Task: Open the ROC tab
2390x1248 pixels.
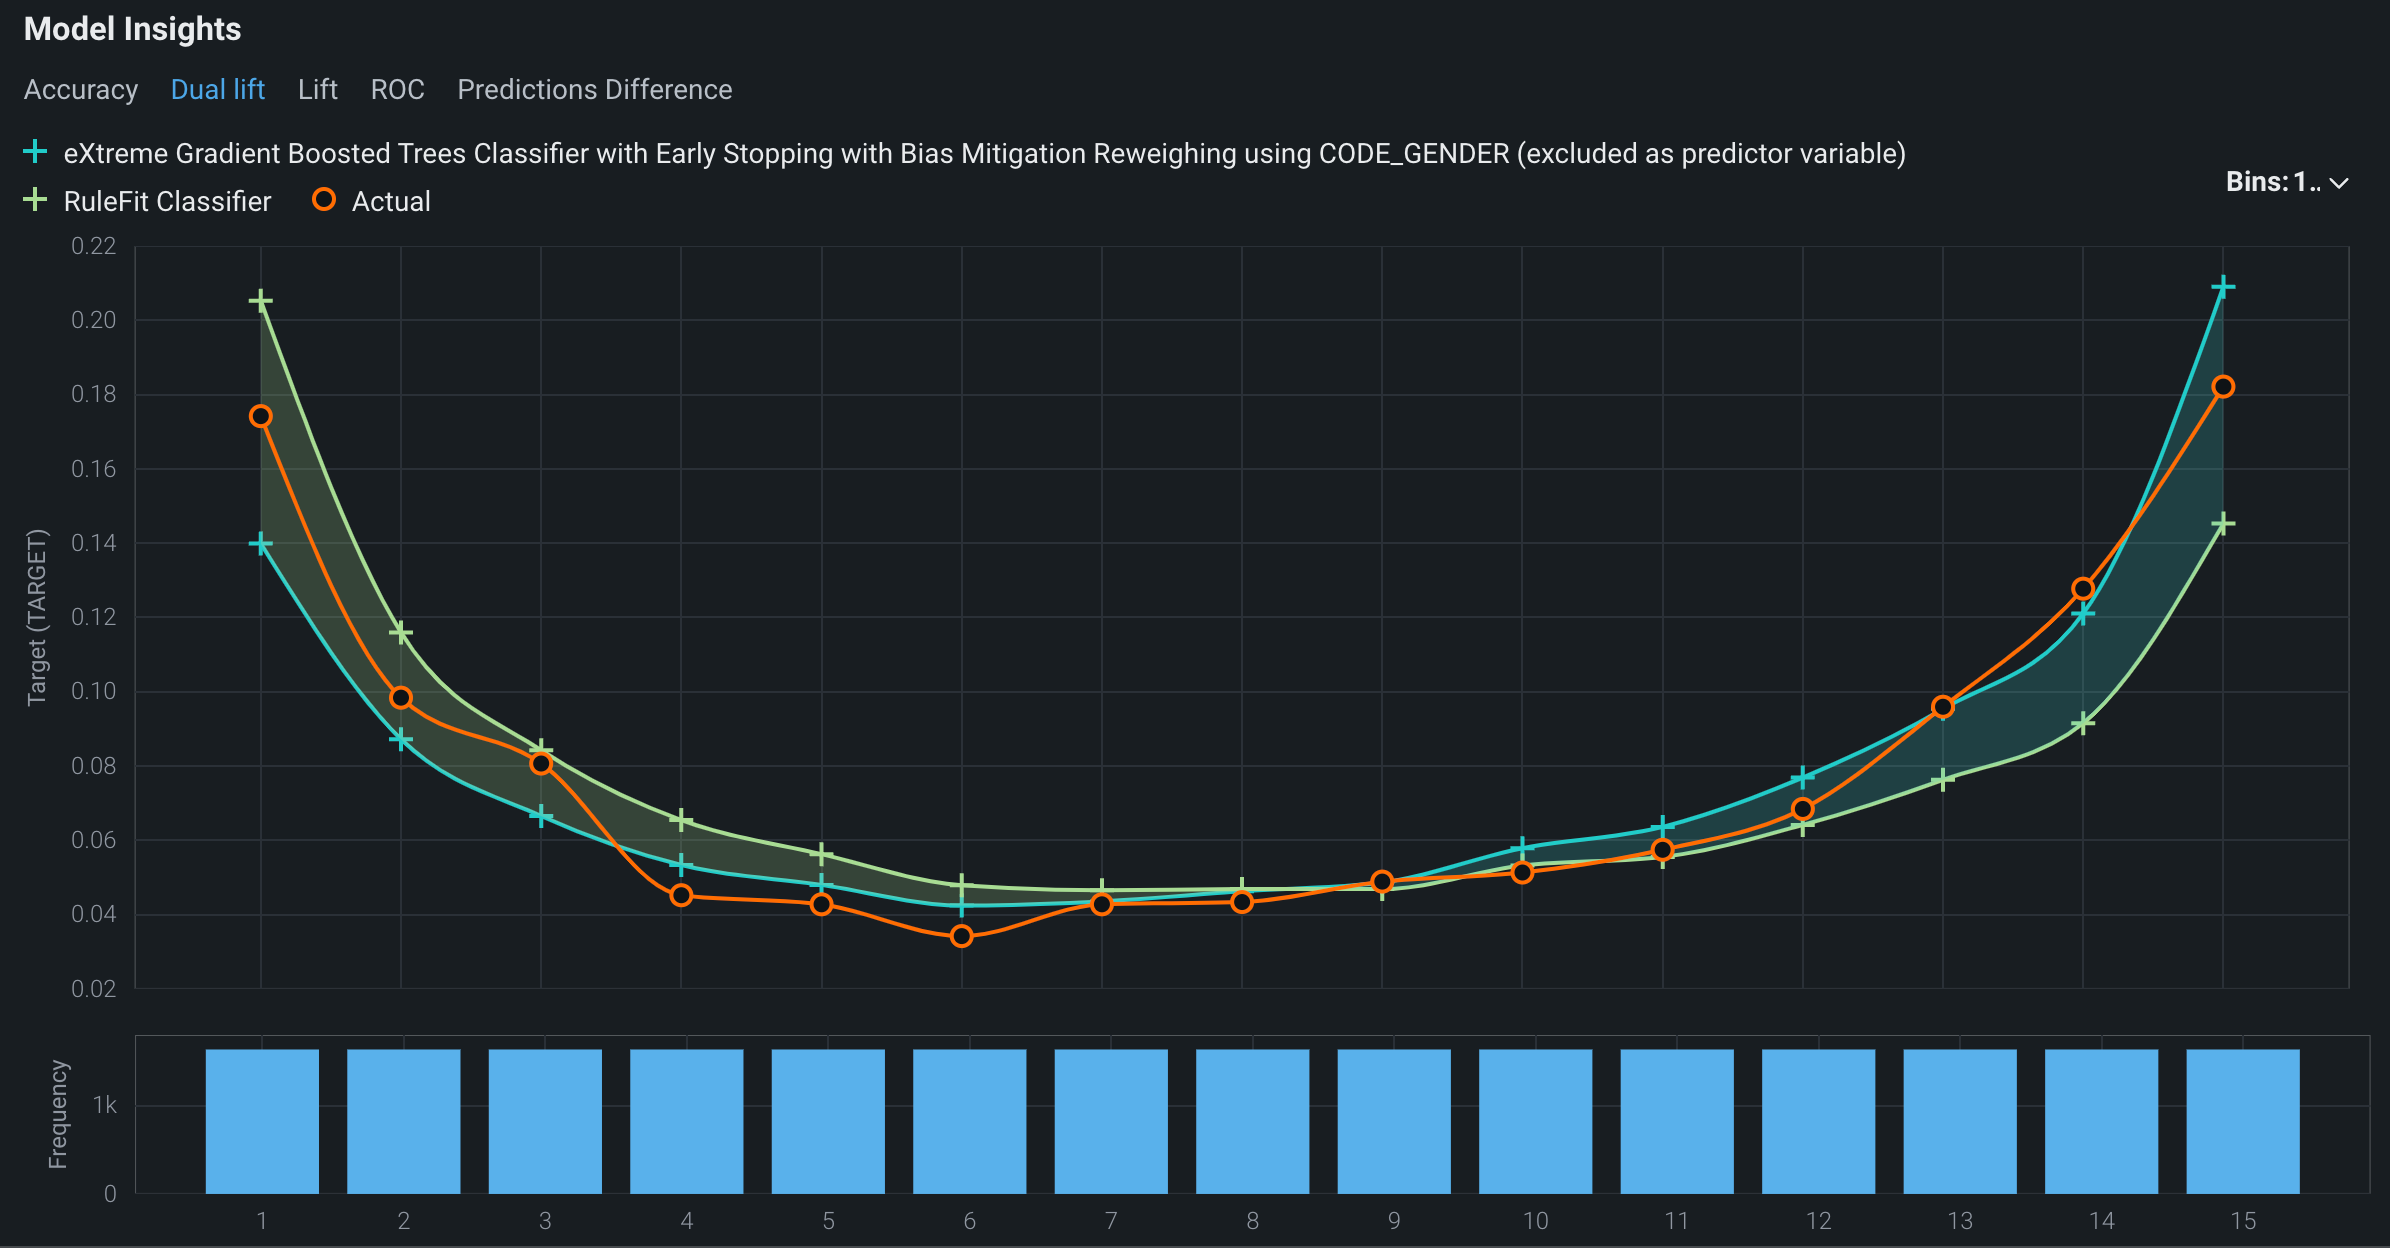Action: click(x=397, y=90)
